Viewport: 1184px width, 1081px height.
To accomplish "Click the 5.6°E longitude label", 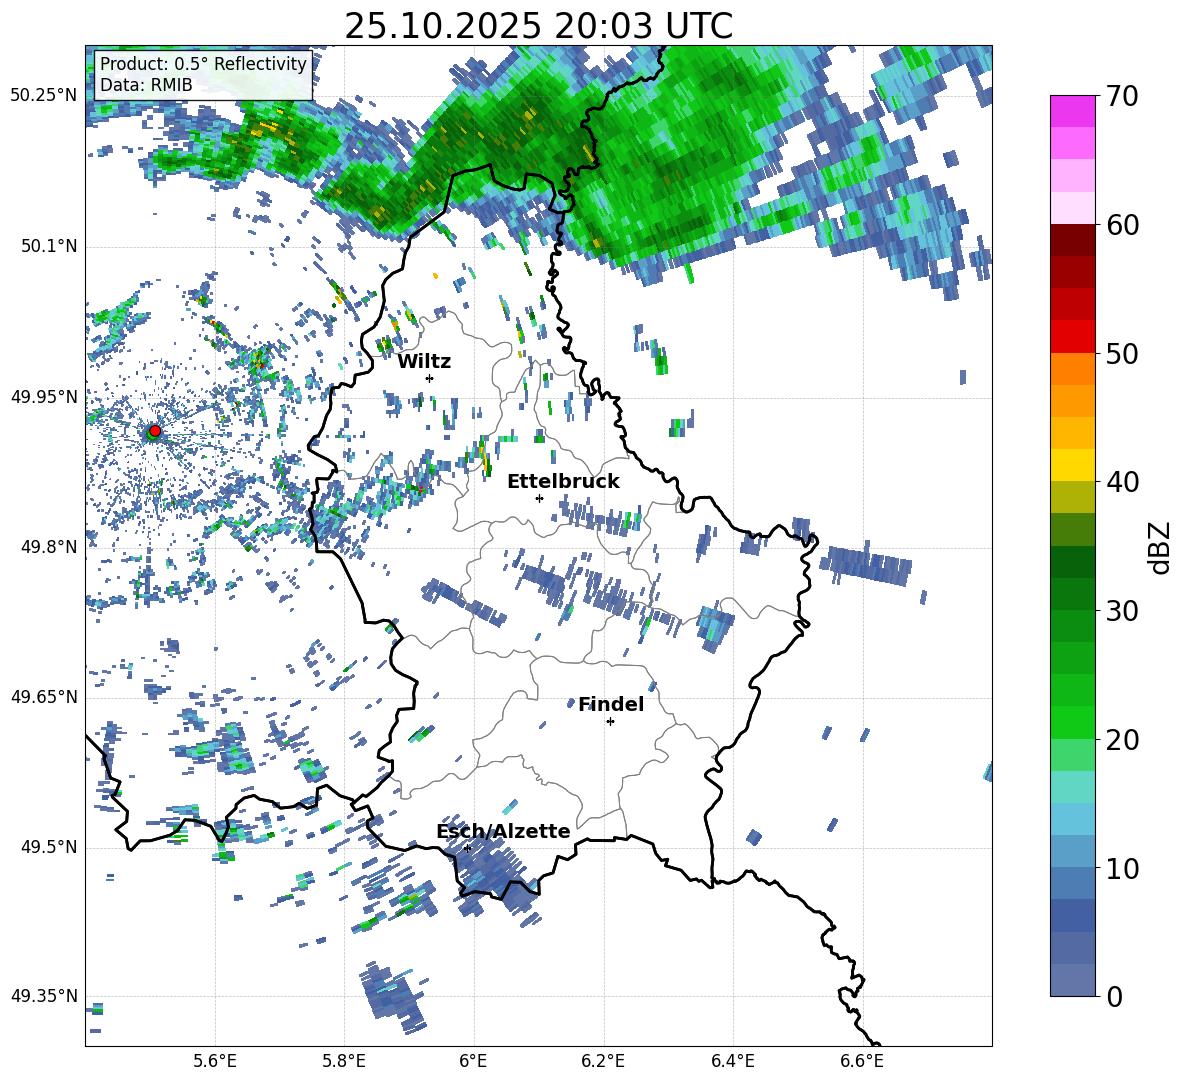I will click(x=214, y=1061).
